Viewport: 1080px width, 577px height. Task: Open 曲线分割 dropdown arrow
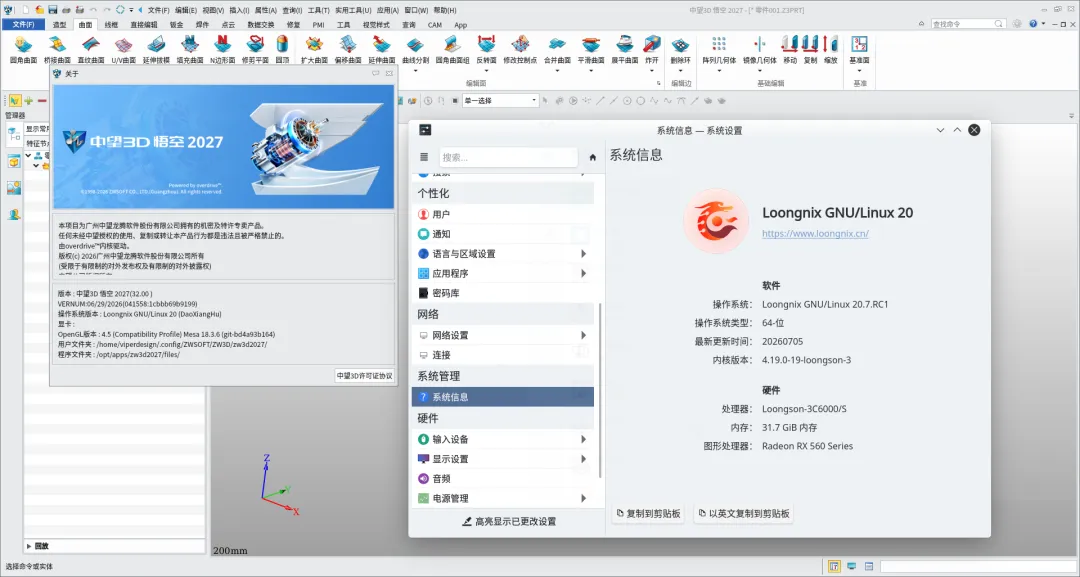415,71
